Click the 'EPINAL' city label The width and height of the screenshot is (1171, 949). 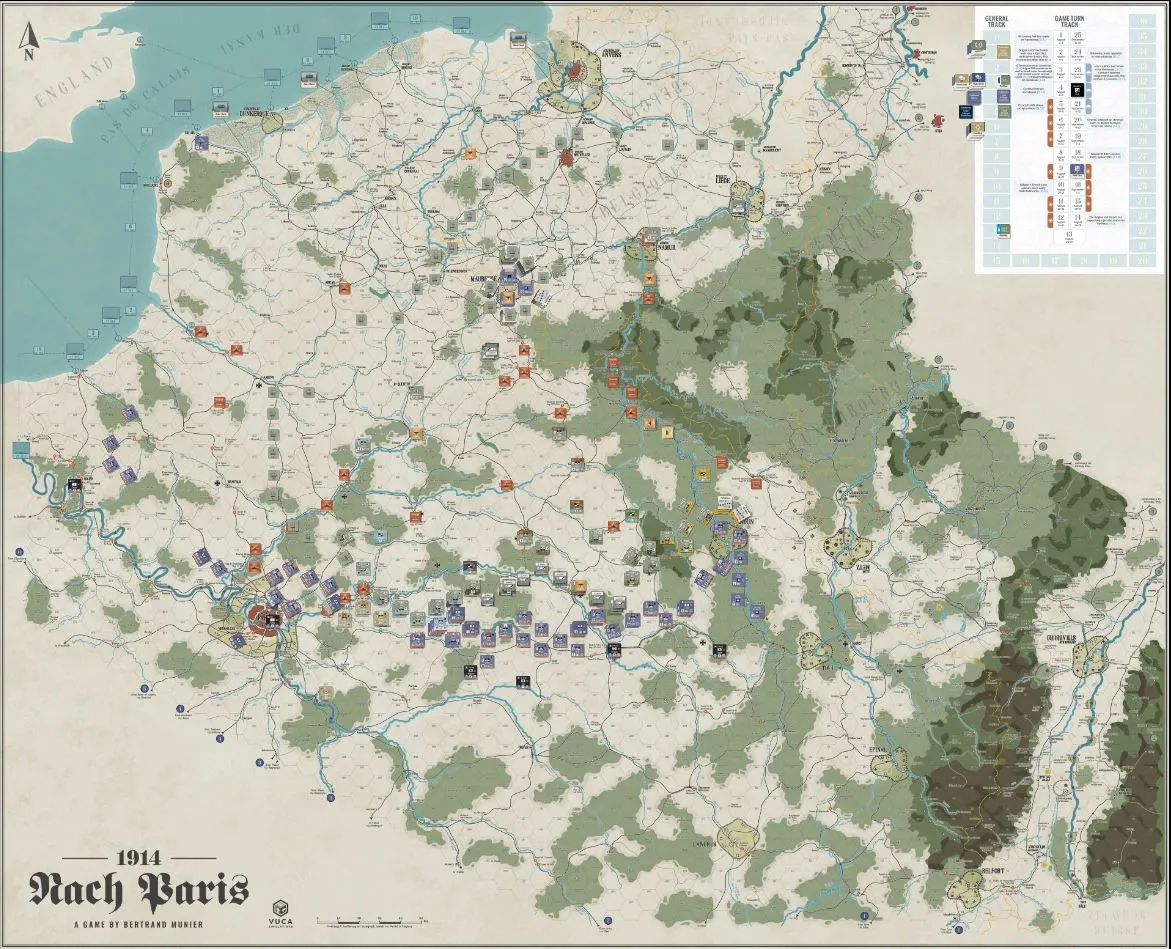pyautogui.click(x=878, y=750)
